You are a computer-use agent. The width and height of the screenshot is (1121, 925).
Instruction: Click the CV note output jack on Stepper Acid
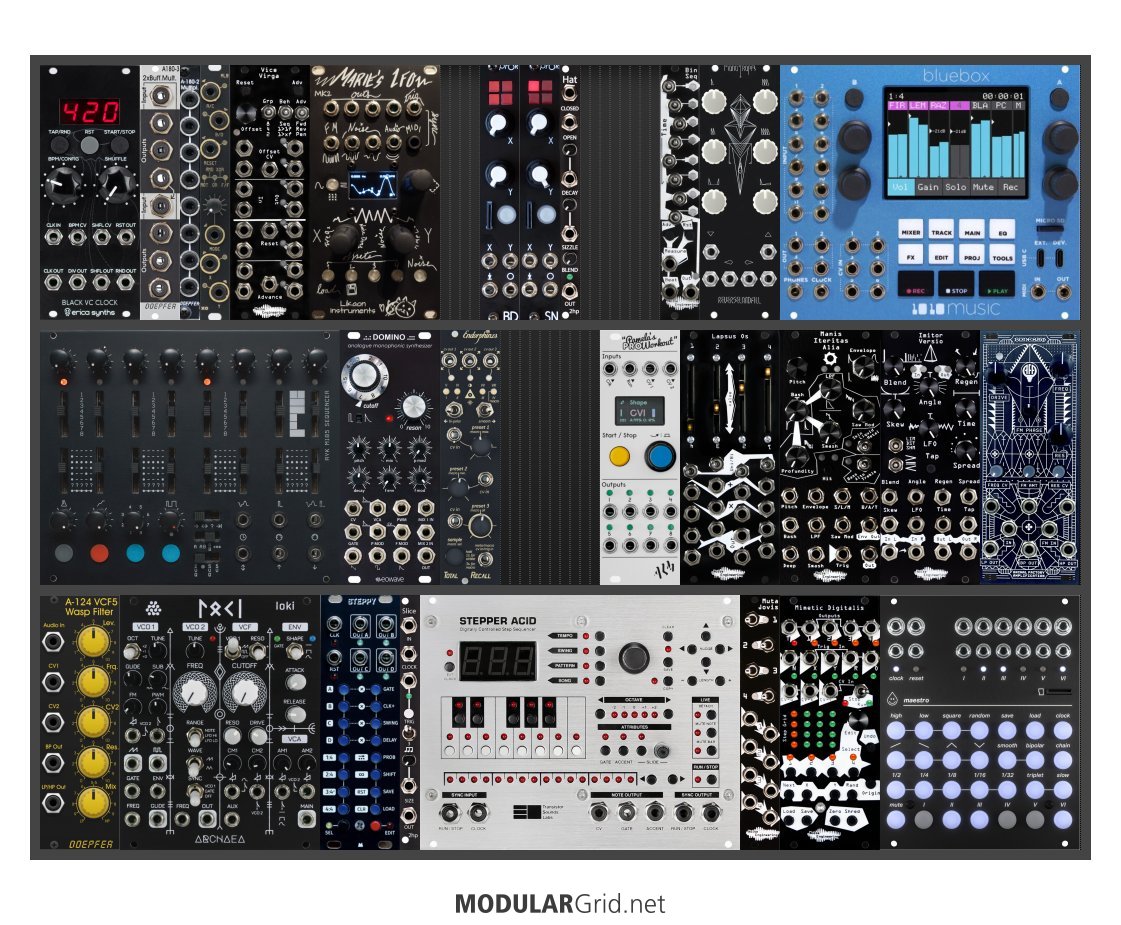598,812
